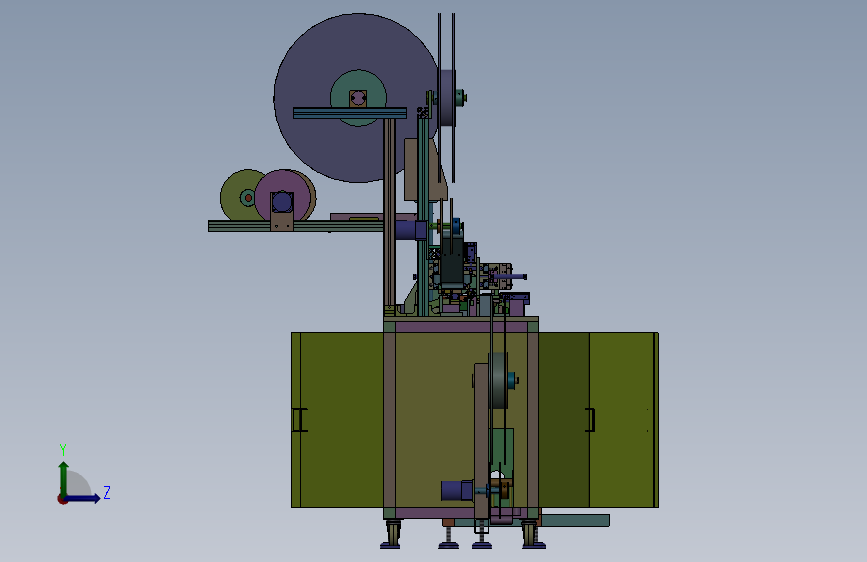This screenshot has height=562, width=867.
Task: Select the long horizontal rail holding small reels
Action: [x=296, y=226]
